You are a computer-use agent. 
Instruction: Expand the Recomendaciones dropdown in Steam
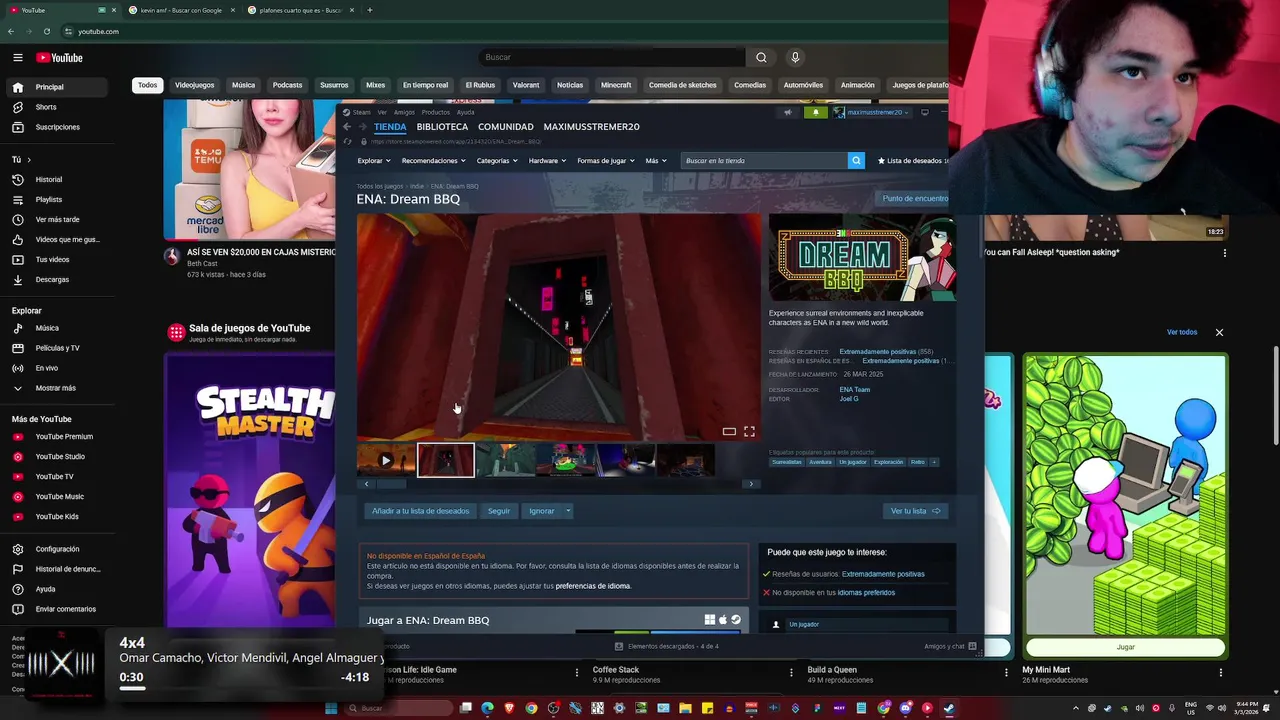tap(433, 161)
